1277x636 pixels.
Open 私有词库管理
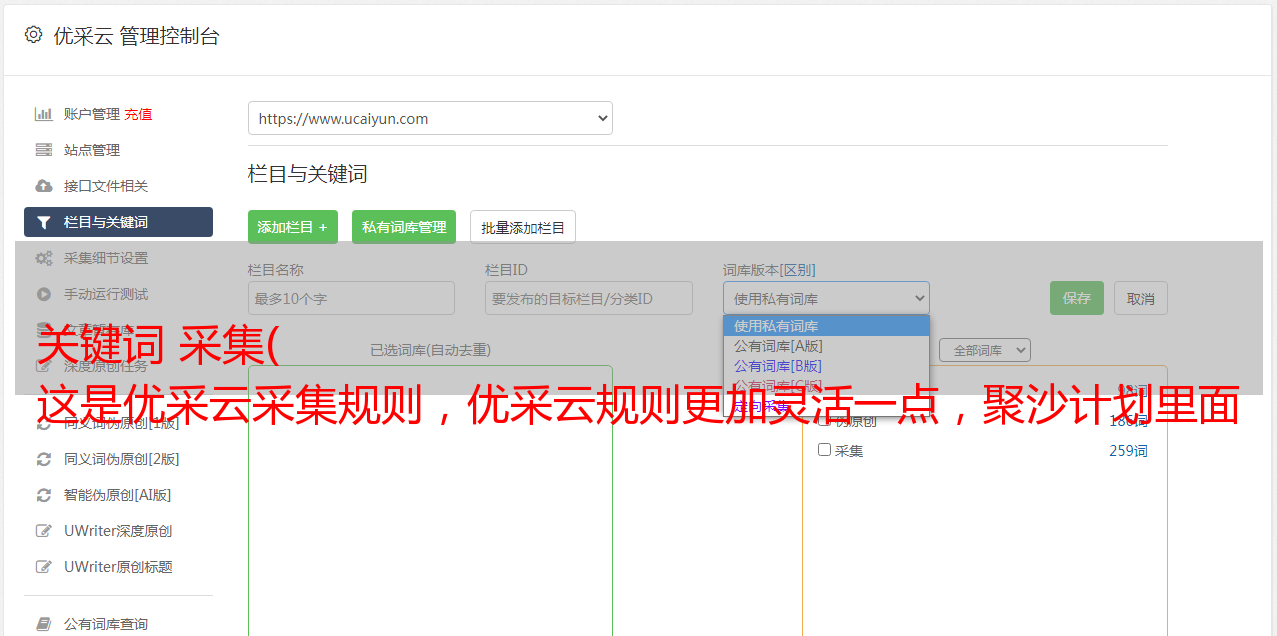pos(404,227)
